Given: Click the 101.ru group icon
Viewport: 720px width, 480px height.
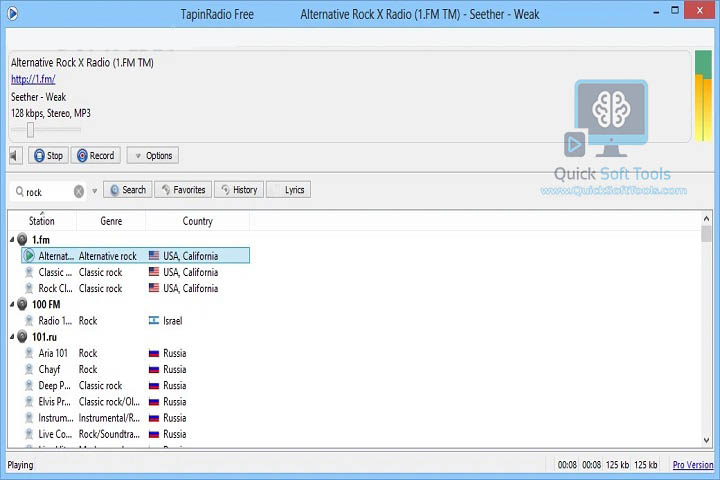Looking at the screenshot, I should (x=22, y=337).
